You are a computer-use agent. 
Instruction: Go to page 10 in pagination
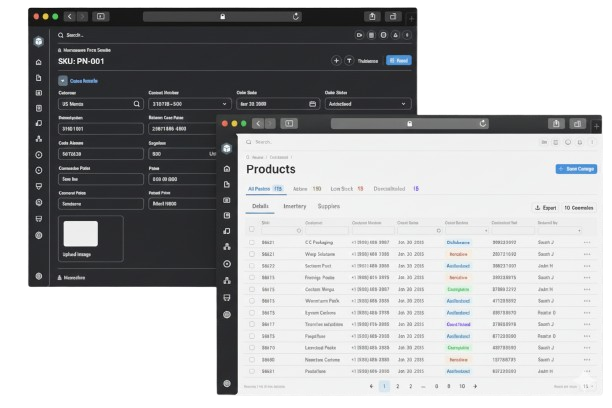coord(462,386)
